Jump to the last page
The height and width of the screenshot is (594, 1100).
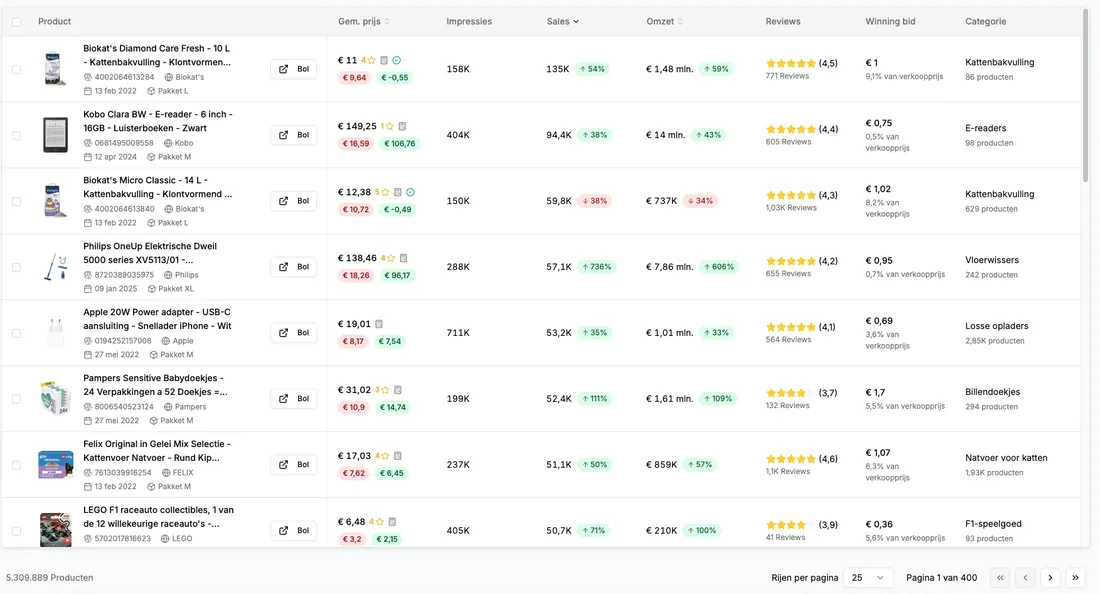pyautogui.click(x=1075, y=578)
